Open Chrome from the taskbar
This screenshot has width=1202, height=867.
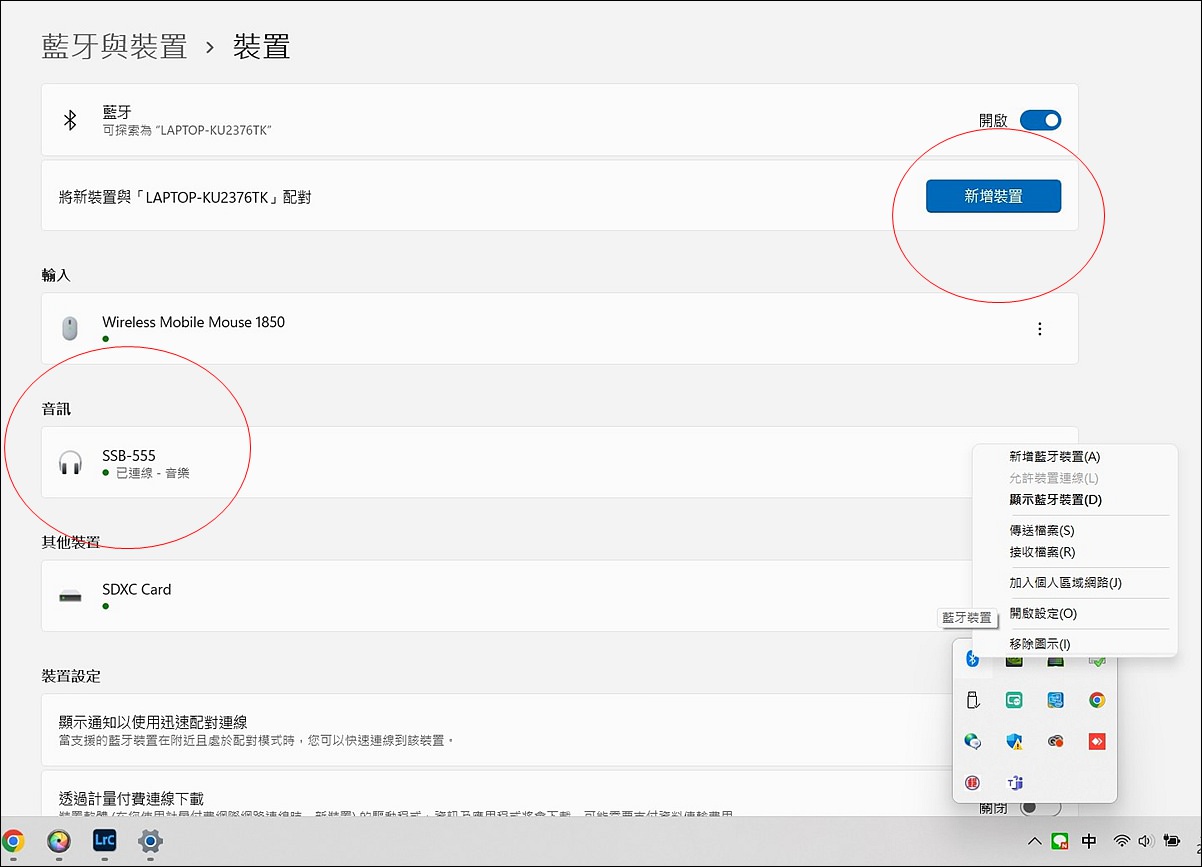click(x=12, y=841)
